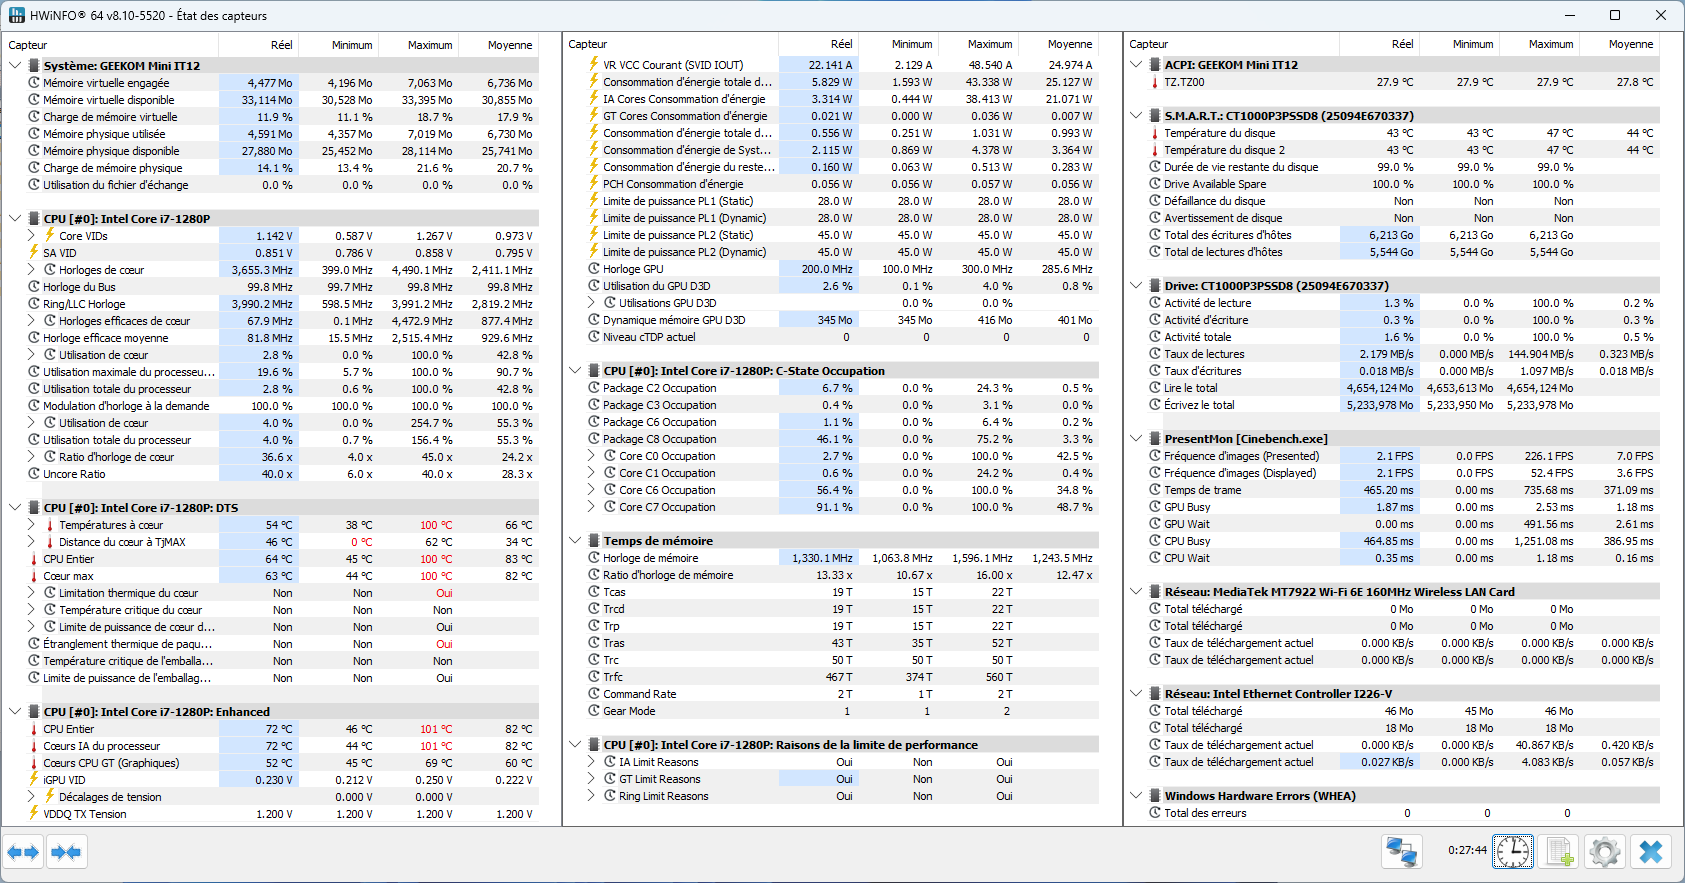Screen dimensions: 1685x883
Task: Select 'Fréquence d'images (Presented)' label
Action: [1240, 456]
